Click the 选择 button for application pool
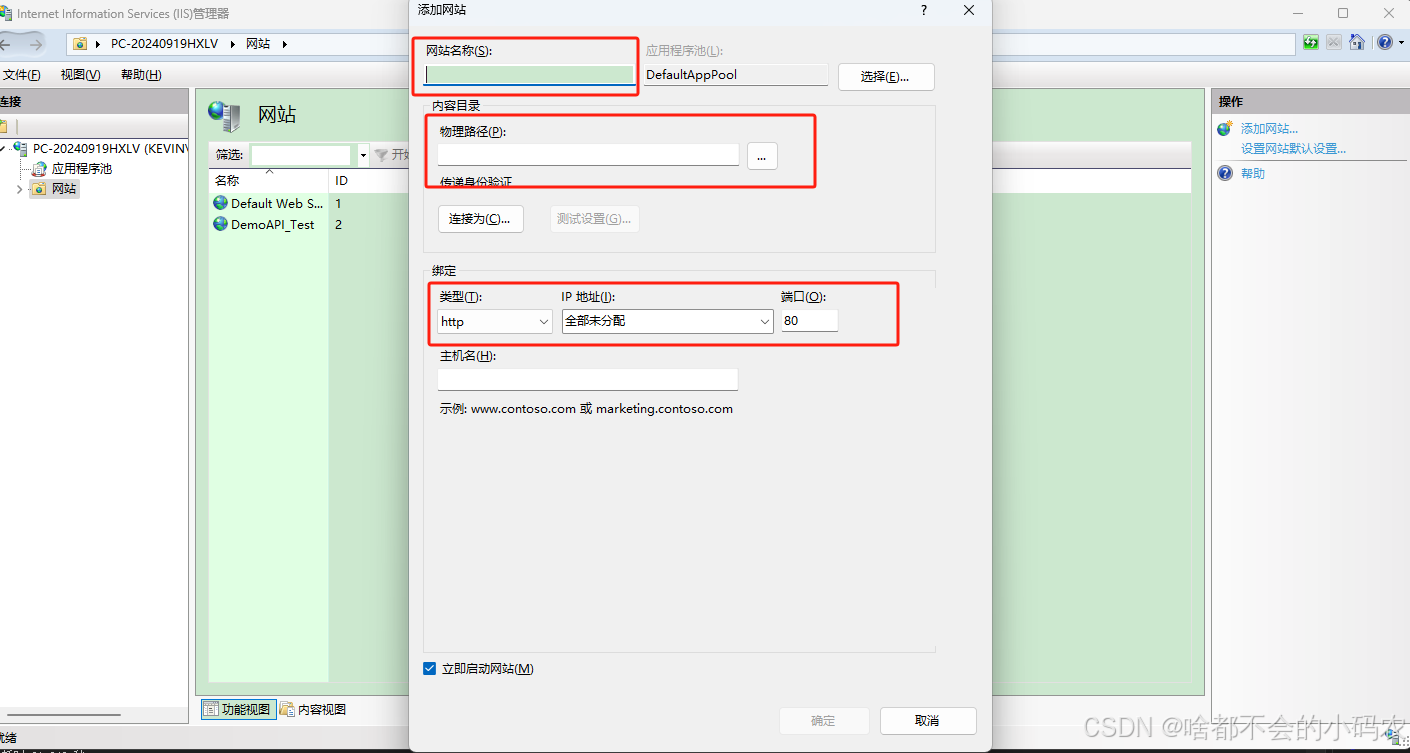 (885, 76)
